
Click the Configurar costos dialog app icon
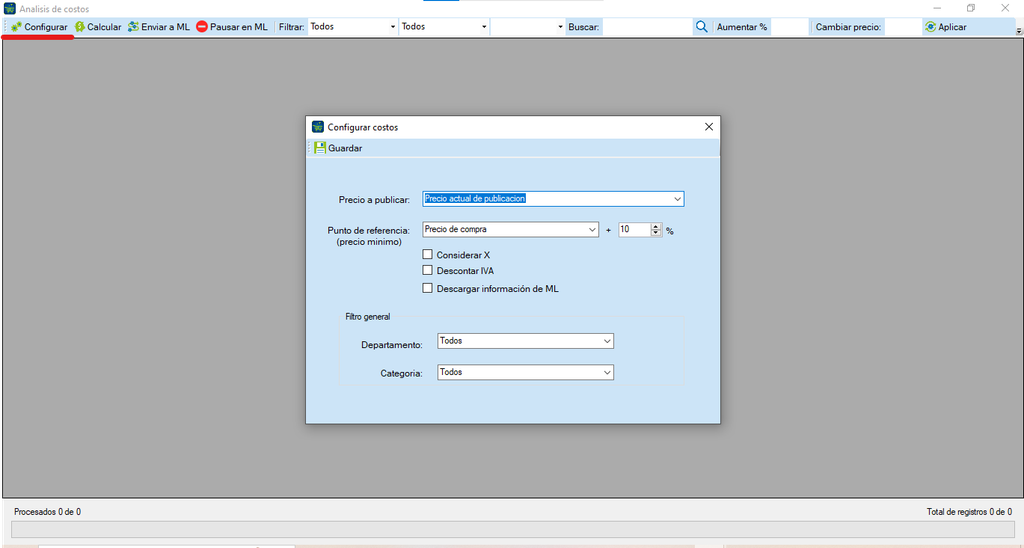tap(318, 127)
